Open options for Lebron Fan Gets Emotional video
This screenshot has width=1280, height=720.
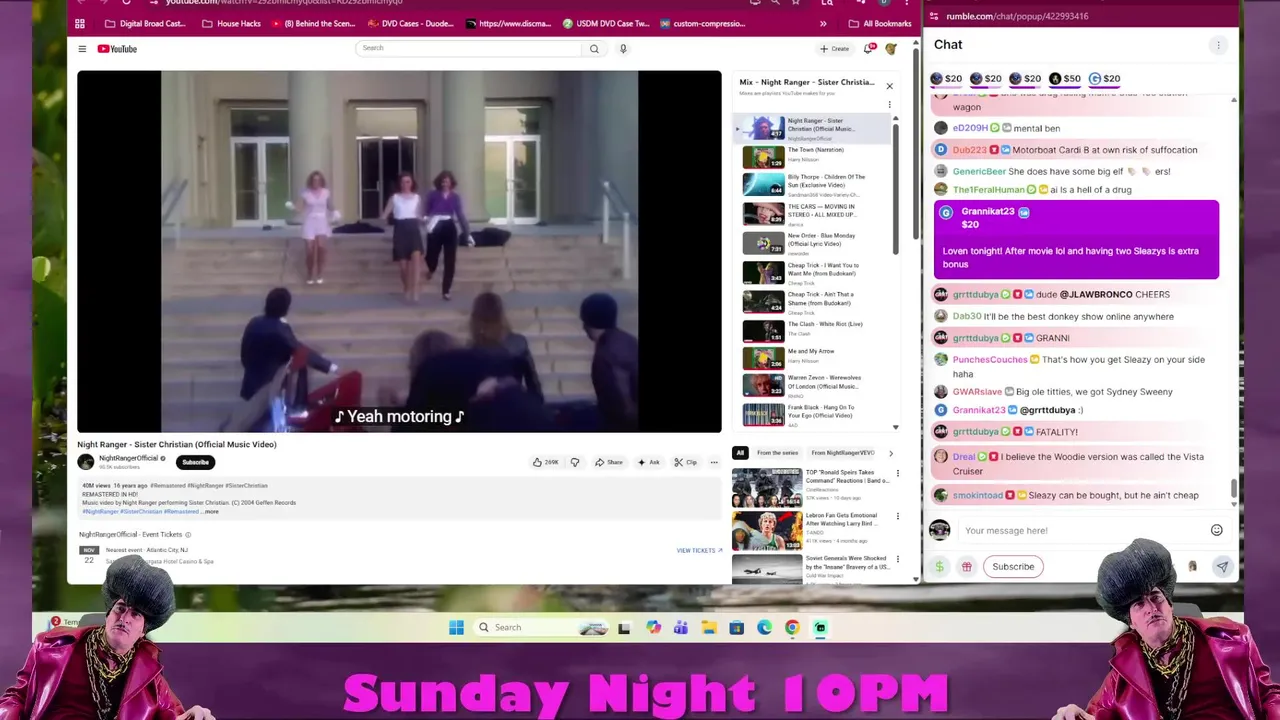[x=897, y=517]
